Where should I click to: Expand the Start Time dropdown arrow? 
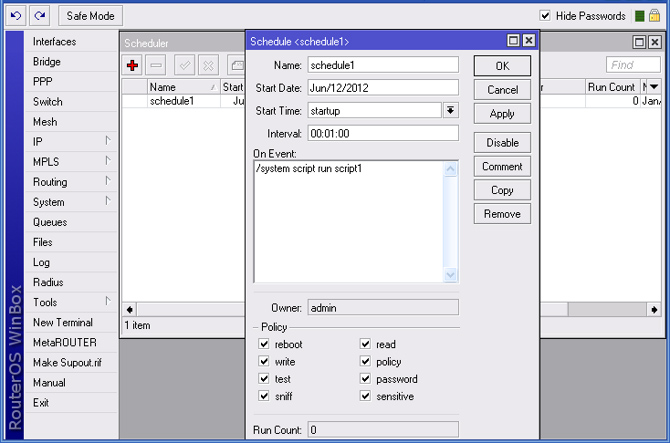pyautogui.click(x=450, y=110)
